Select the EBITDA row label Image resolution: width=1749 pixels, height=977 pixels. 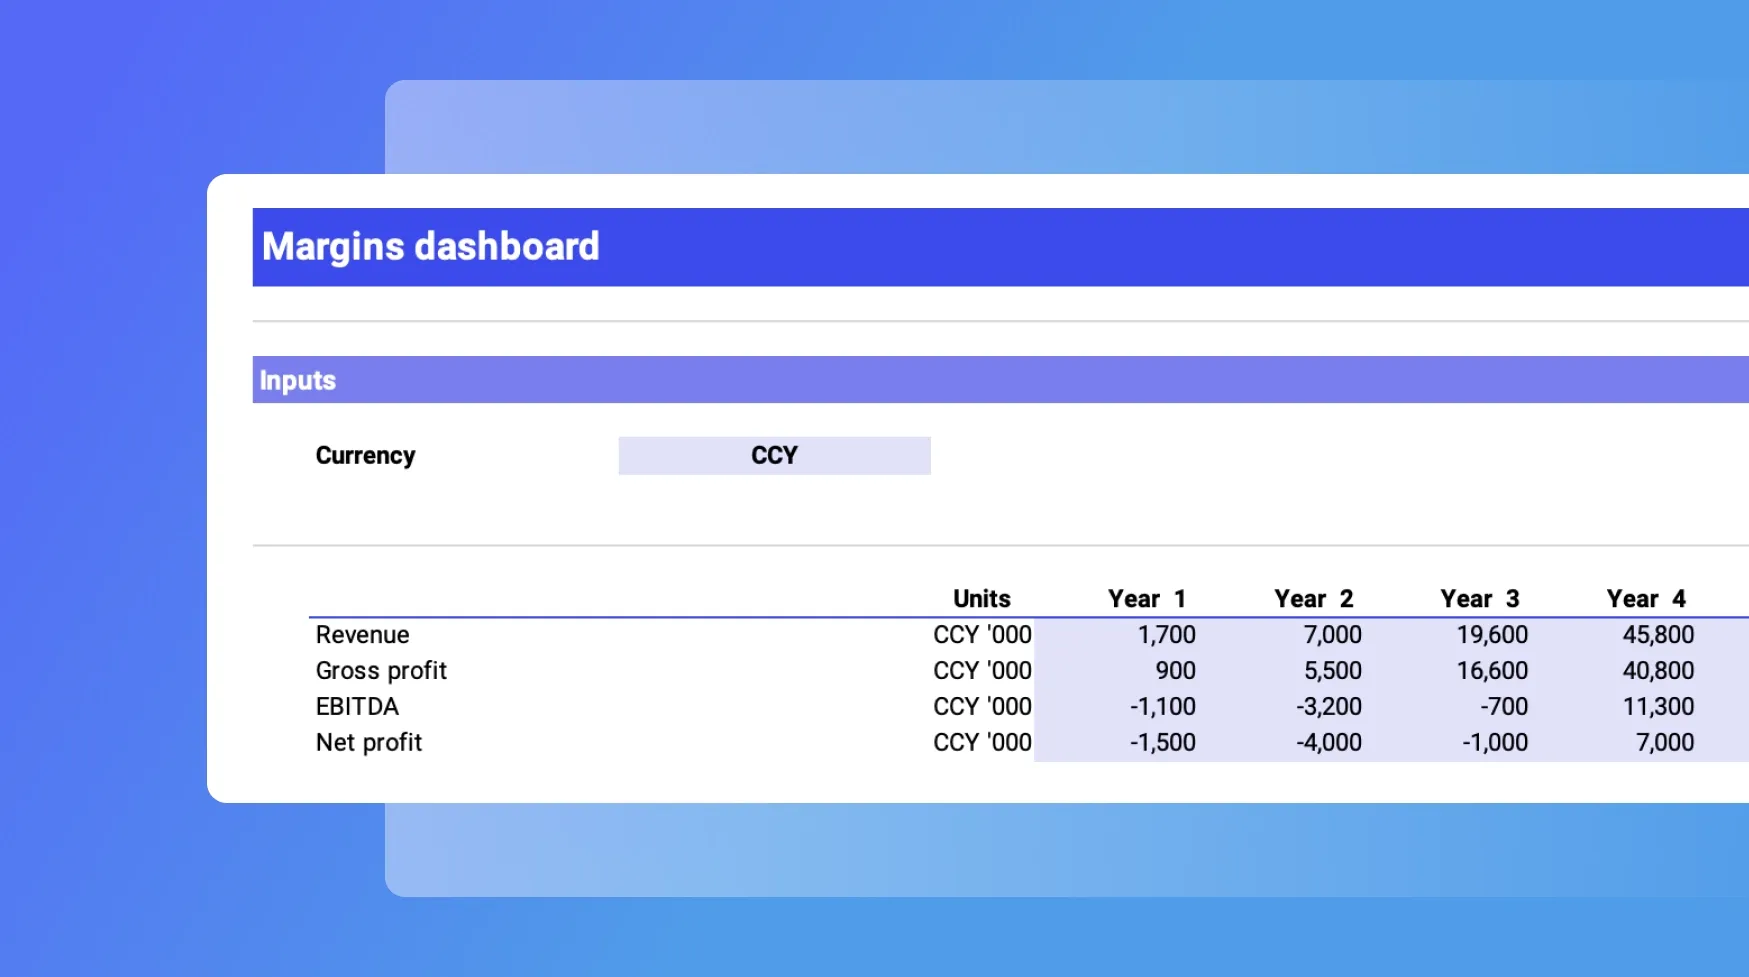(x=357, y=707)
